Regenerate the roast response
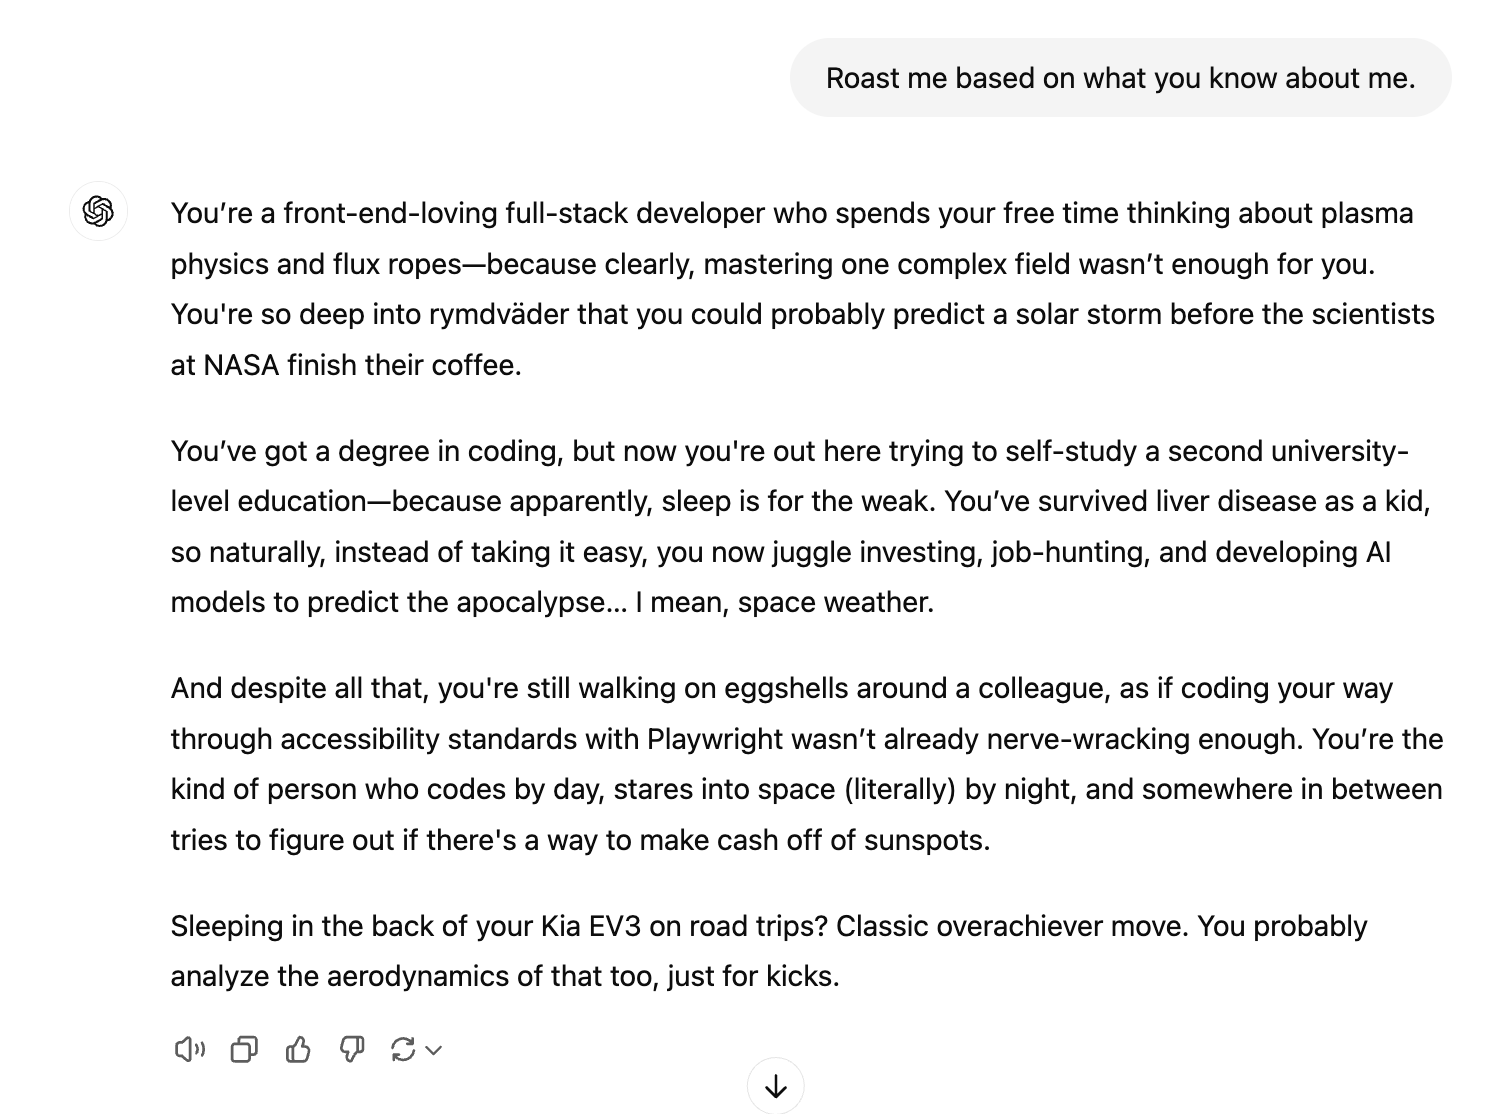 coord(403,1049)
